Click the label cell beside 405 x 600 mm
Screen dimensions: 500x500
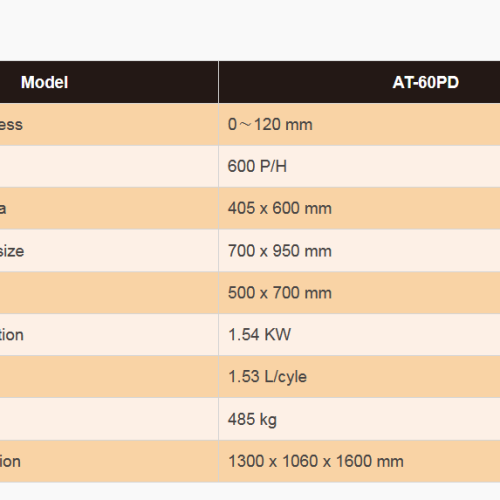point(109,208)
